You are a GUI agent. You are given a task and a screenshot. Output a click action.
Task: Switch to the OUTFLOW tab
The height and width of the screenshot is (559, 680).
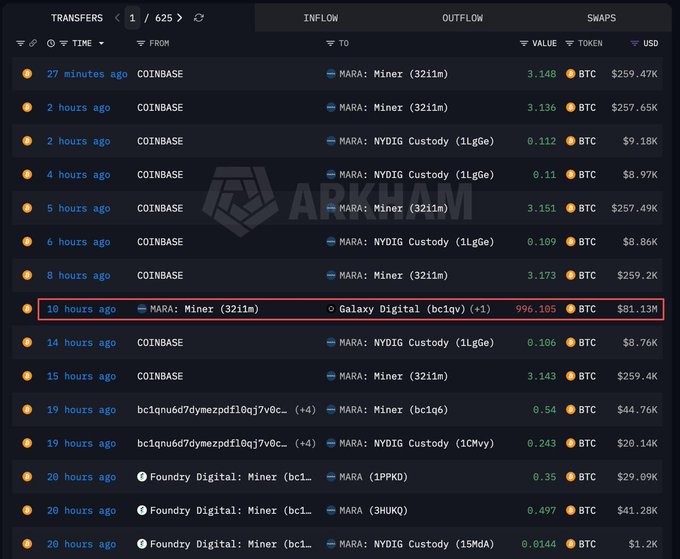tap(462, 18)
